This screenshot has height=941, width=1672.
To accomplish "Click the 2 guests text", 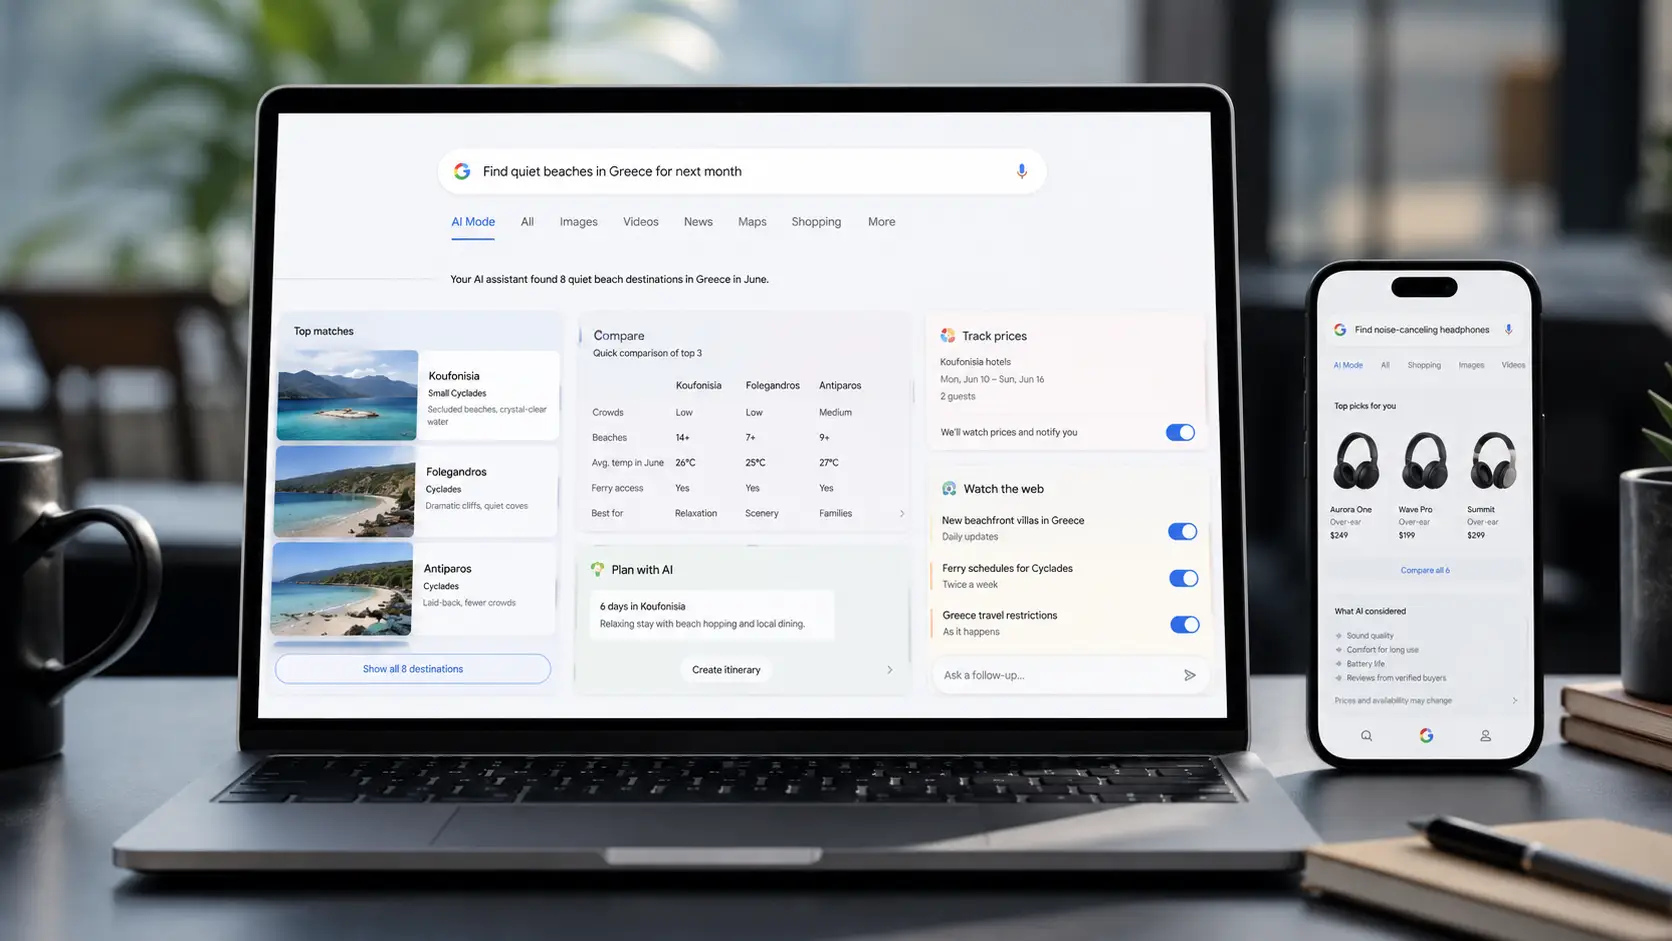I will click(957, 396).
